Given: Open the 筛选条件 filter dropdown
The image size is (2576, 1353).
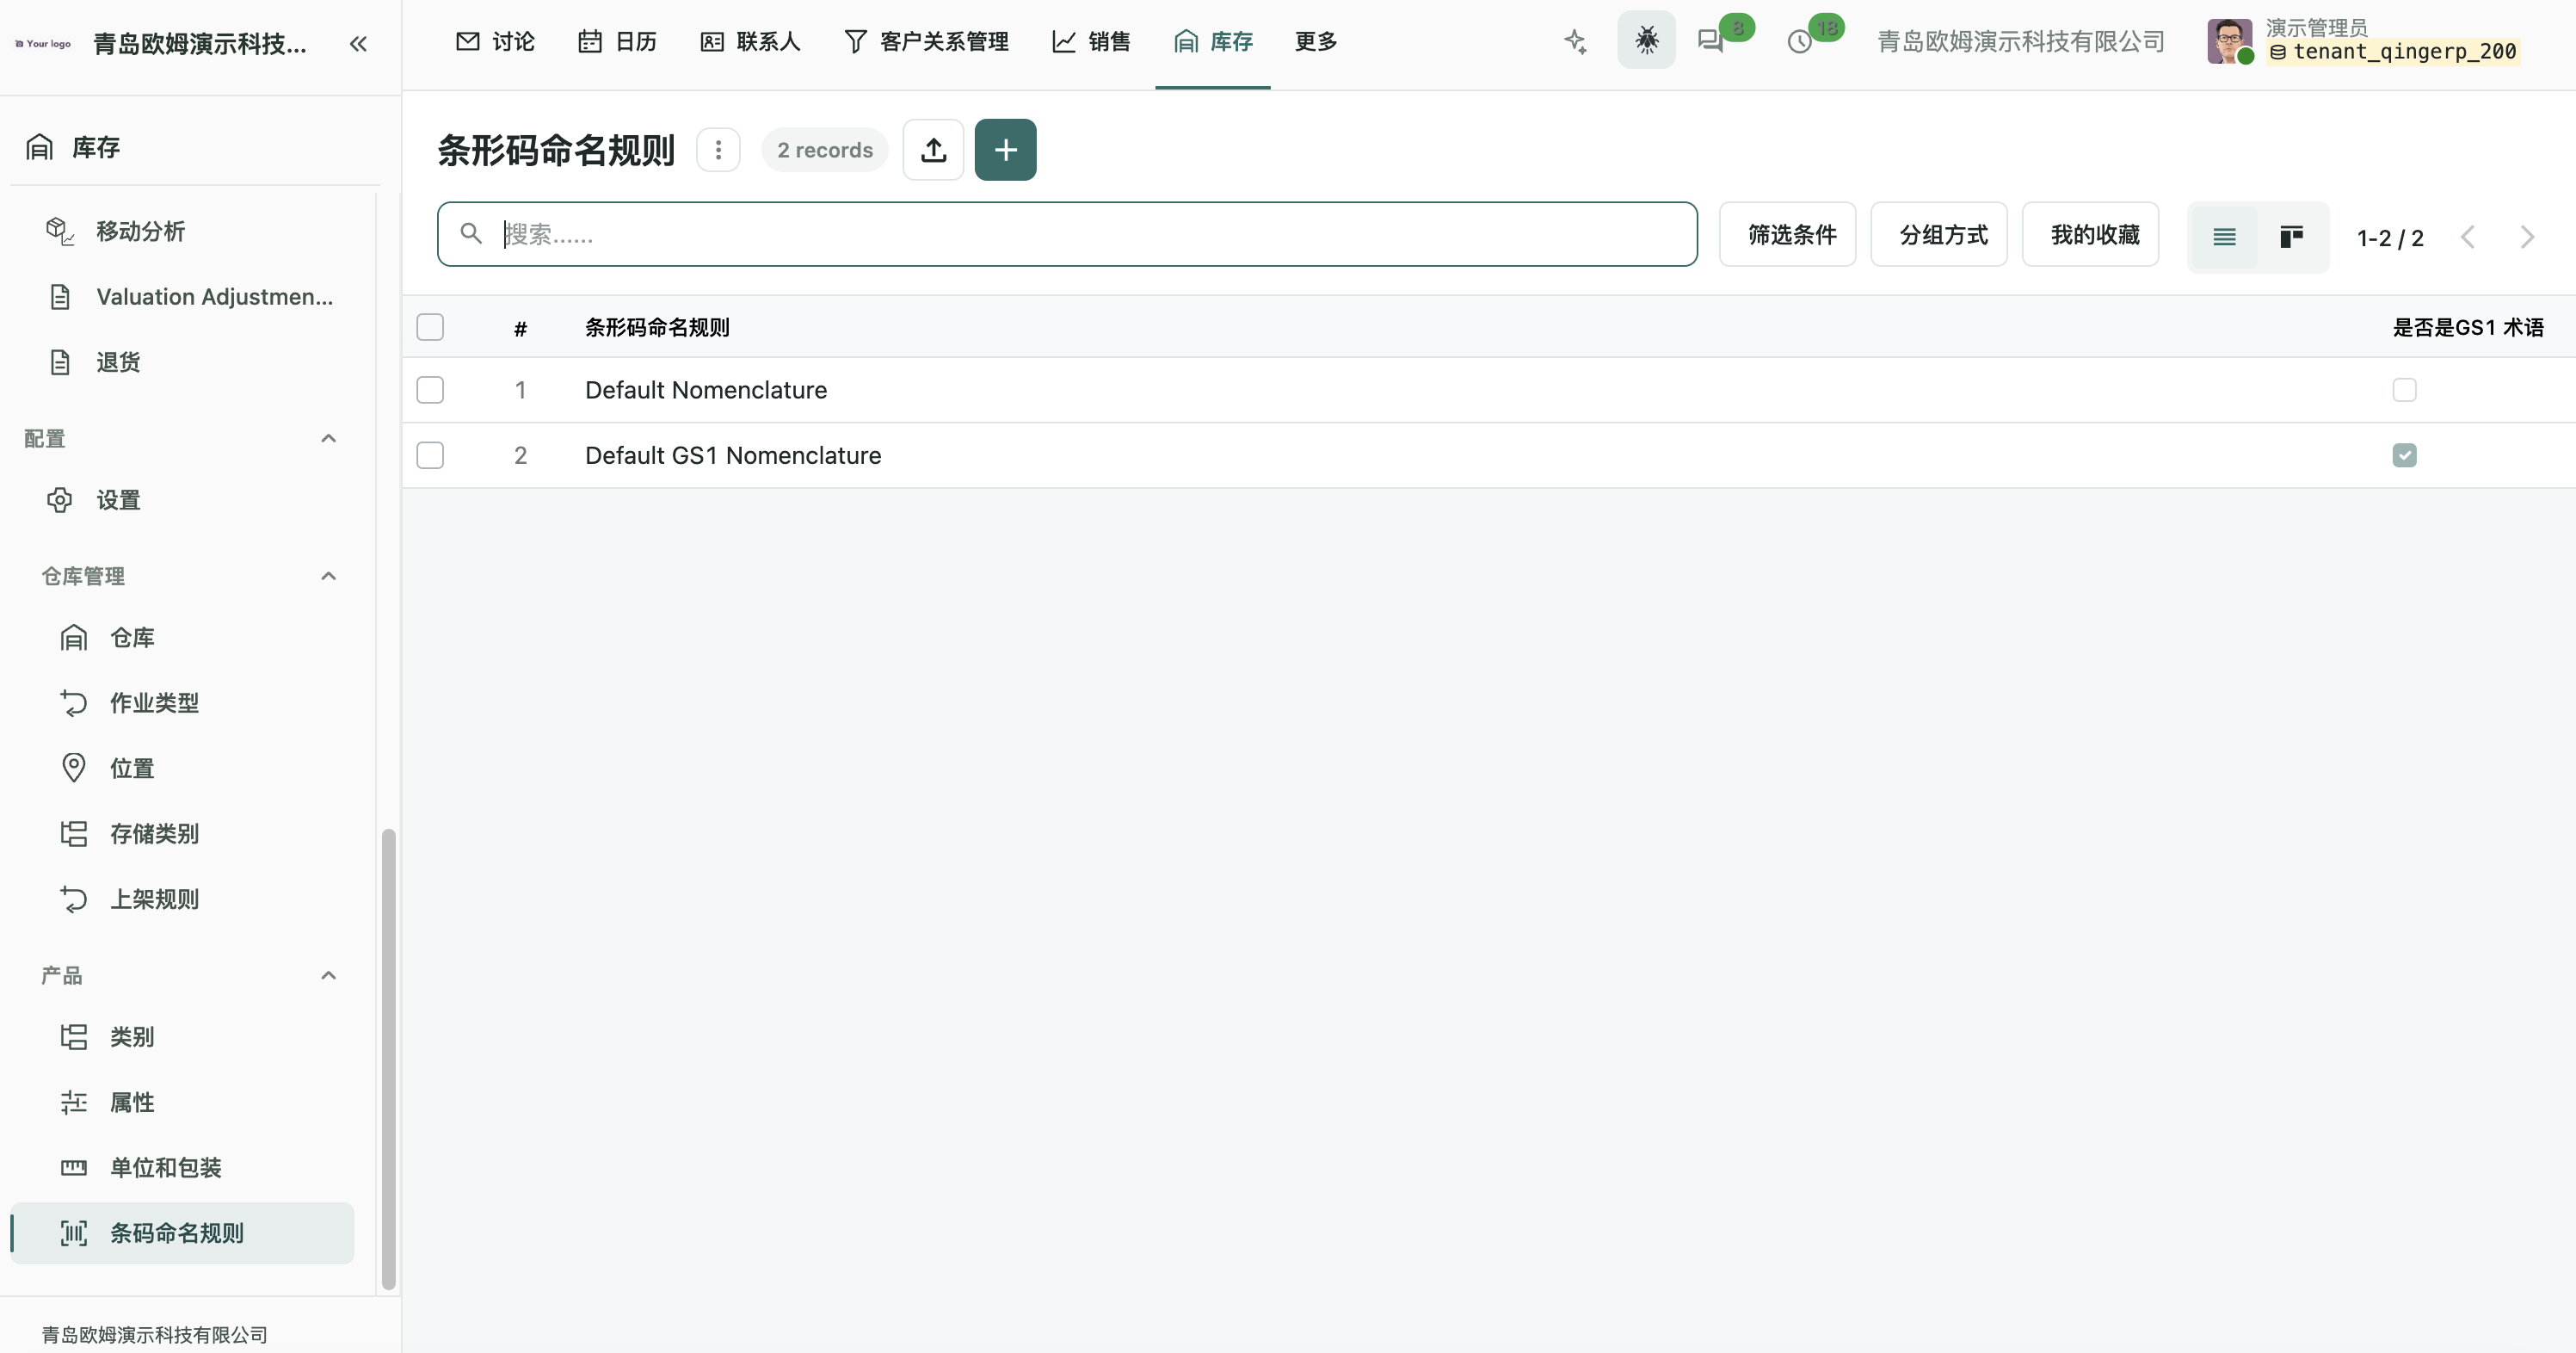Looking at the screenshot, I should point(1787,234).
